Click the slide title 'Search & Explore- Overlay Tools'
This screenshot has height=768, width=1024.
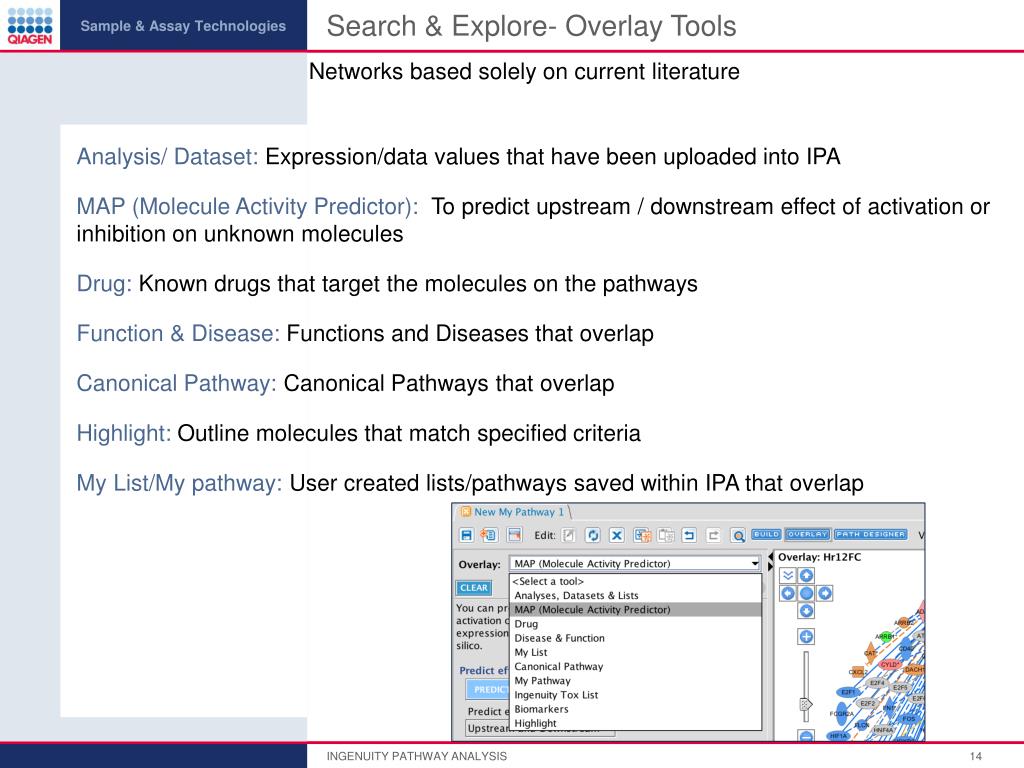(x=532, y=26)
